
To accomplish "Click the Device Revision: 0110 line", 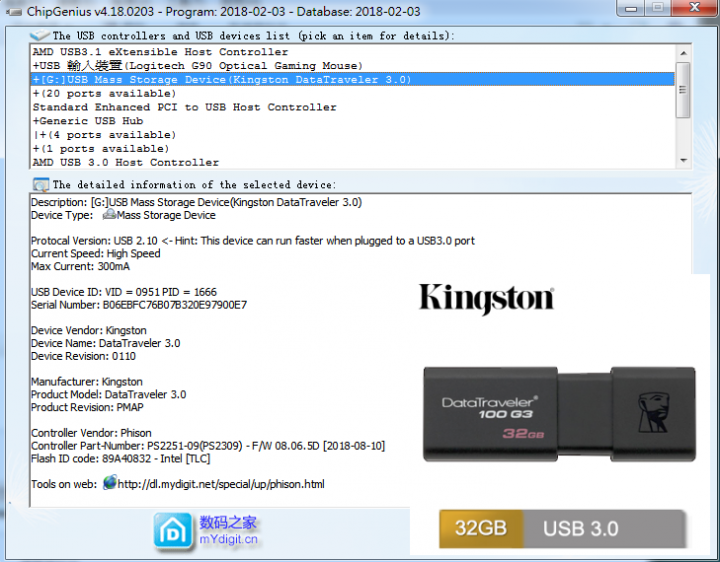I will click(x=83, y=356).
